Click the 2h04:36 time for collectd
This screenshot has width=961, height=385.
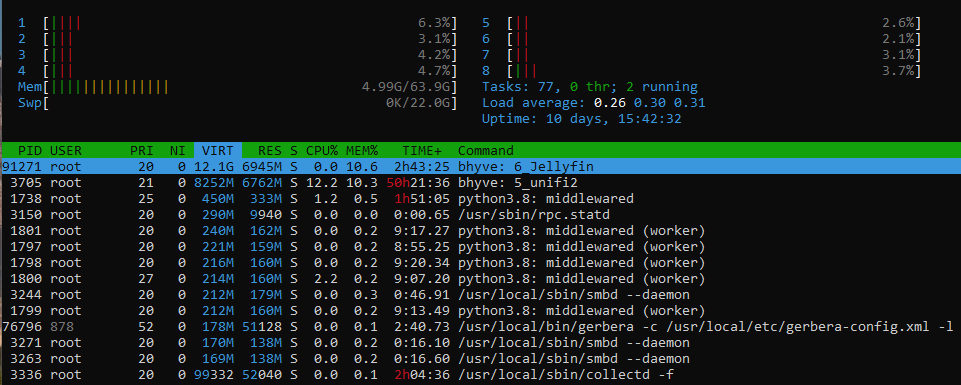click(x=422, y=374)
